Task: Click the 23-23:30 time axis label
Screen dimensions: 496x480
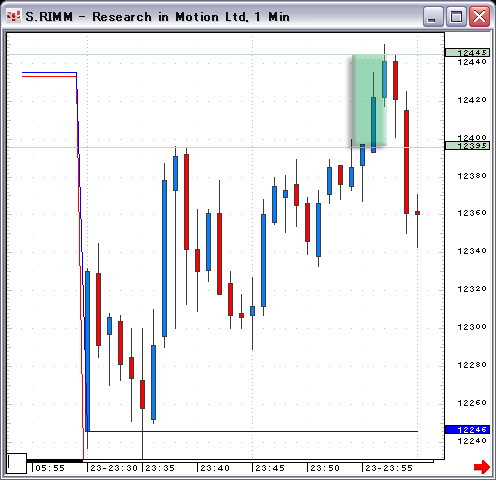Action: [114, 468]
